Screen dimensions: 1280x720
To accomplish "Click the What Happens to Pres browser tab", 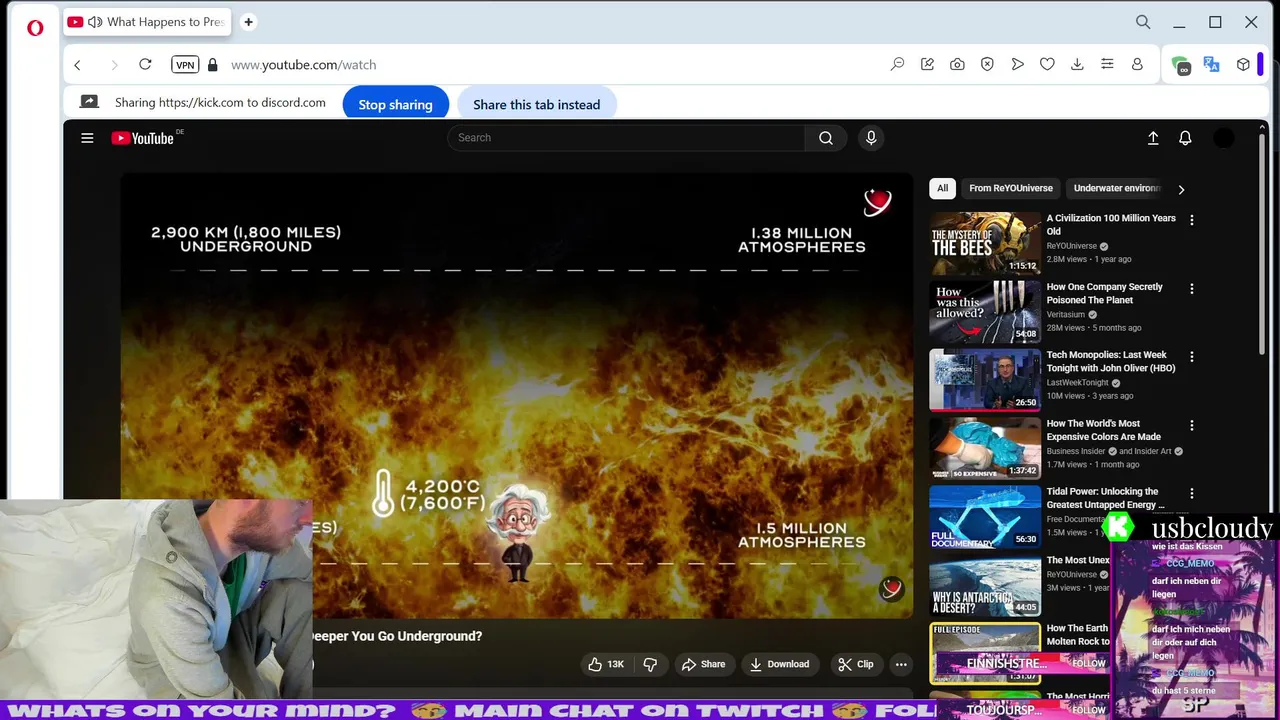I will [146, 22].
